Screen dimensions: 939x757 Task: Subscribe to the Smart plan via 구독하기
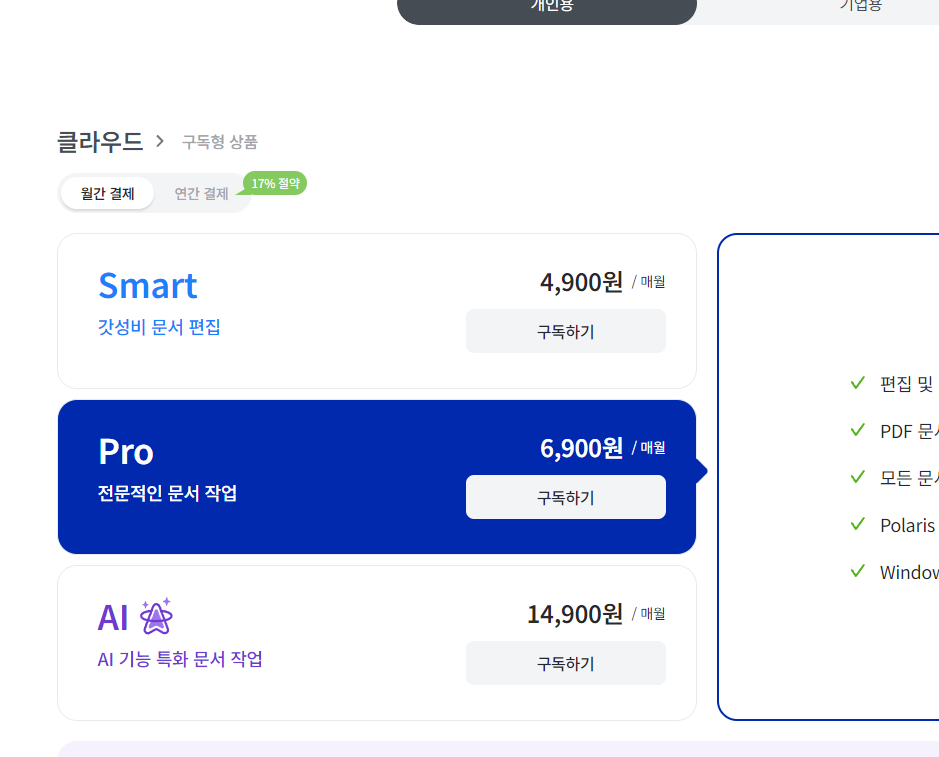click(566, 330)
